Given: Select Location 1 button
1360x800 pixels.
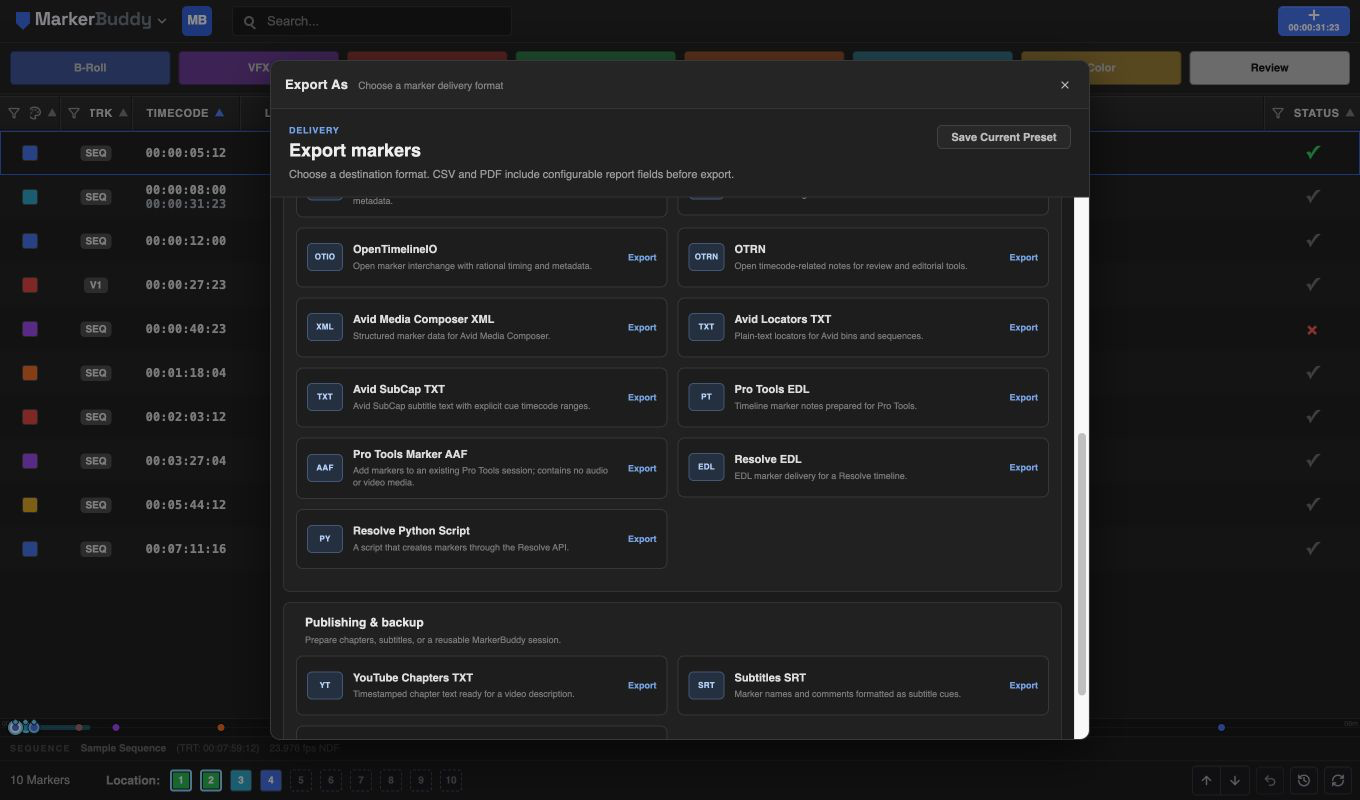Looking at the screenshot, I should tap(181, 780).
